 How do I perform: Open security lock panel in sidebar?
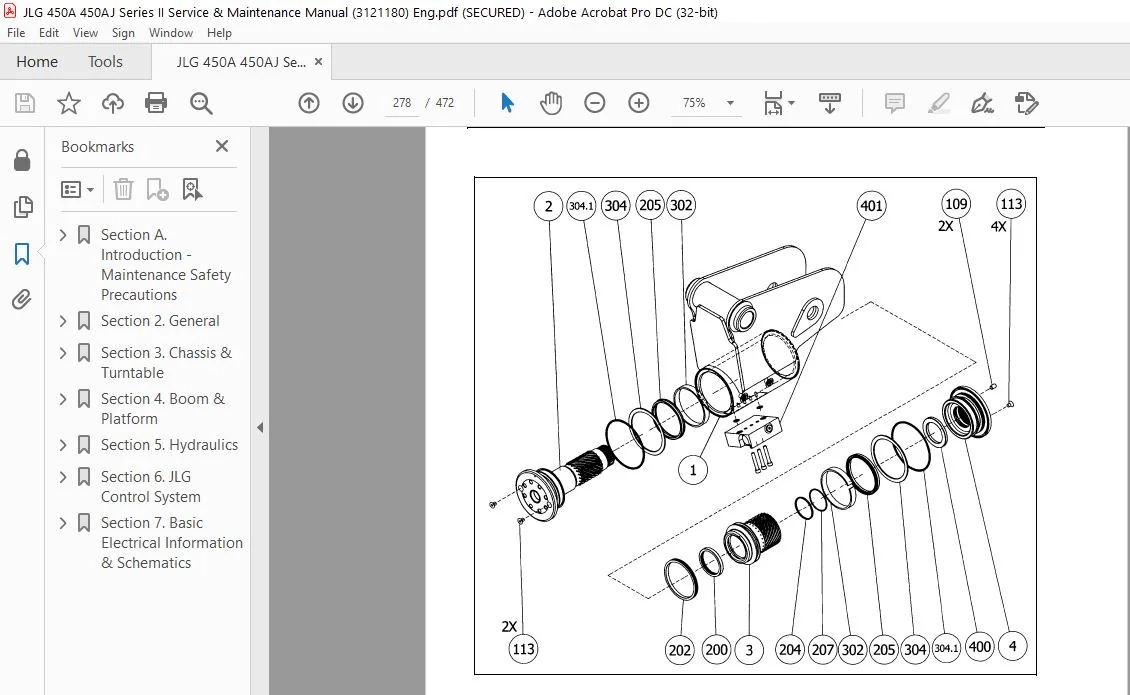pyautogui.click(x=22, y=160)
